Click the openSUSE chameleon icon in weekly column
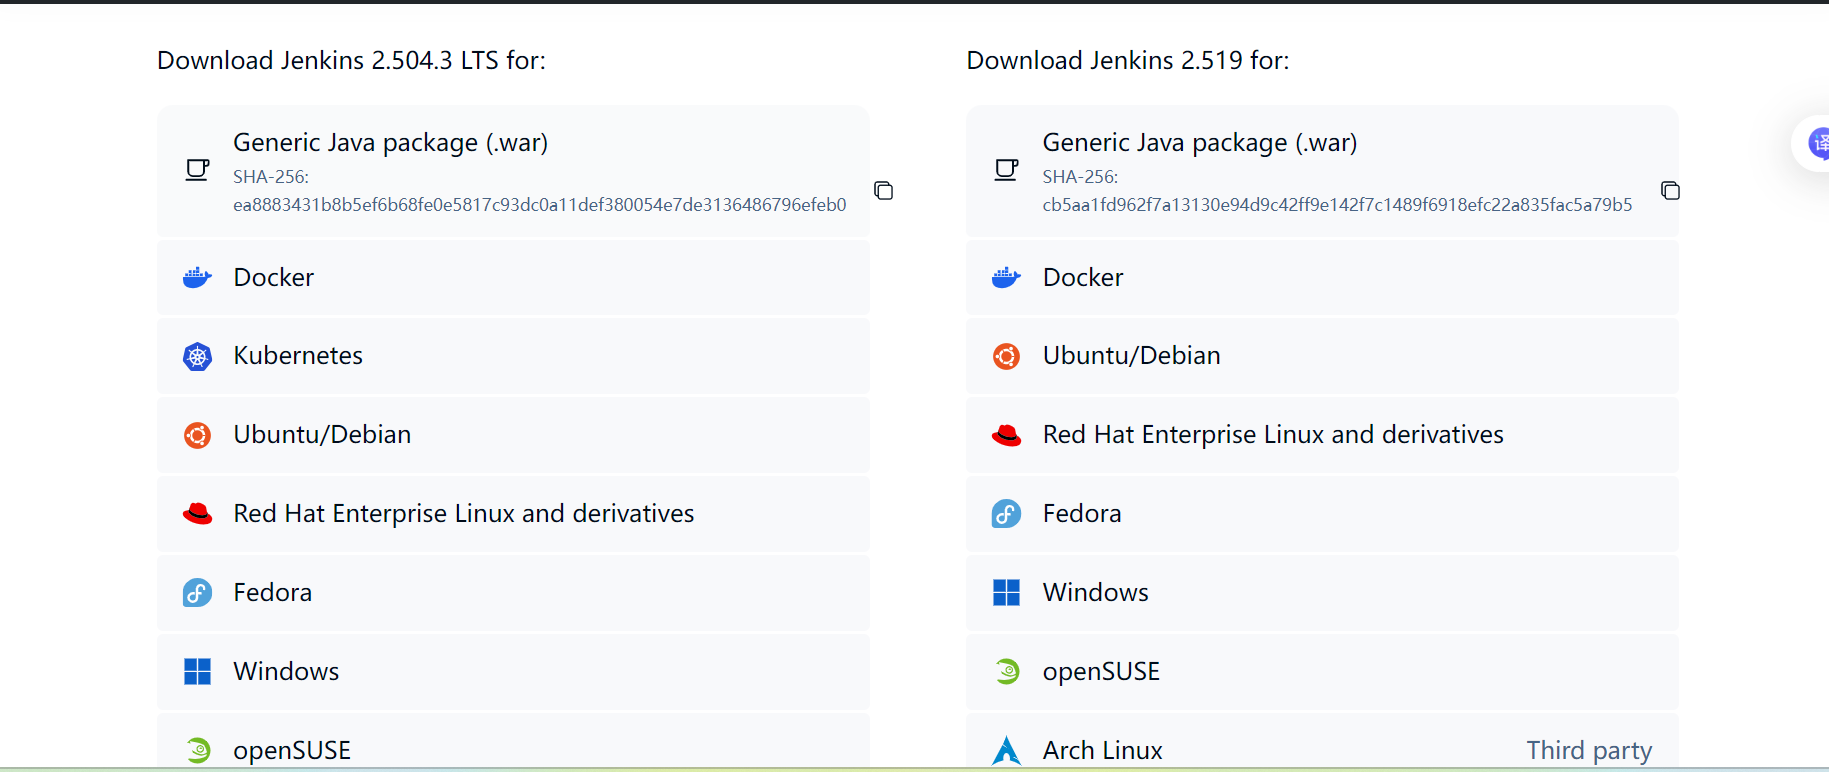The width and height of the screenshot is (1829, 772). 1007,671
